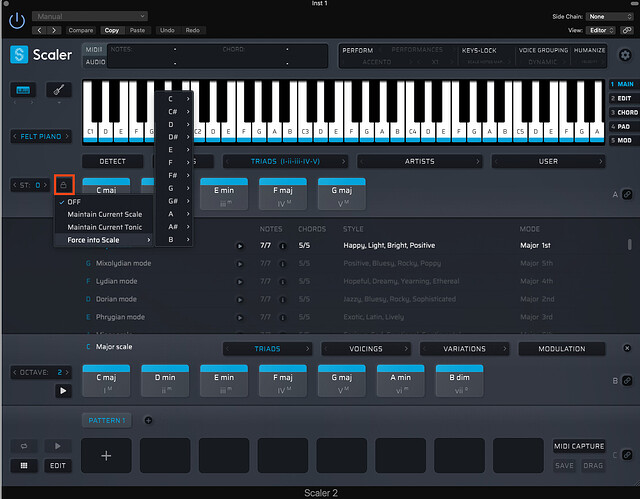
Task: Click the plugin link chain icon at top right
Action: pos(626,30)
